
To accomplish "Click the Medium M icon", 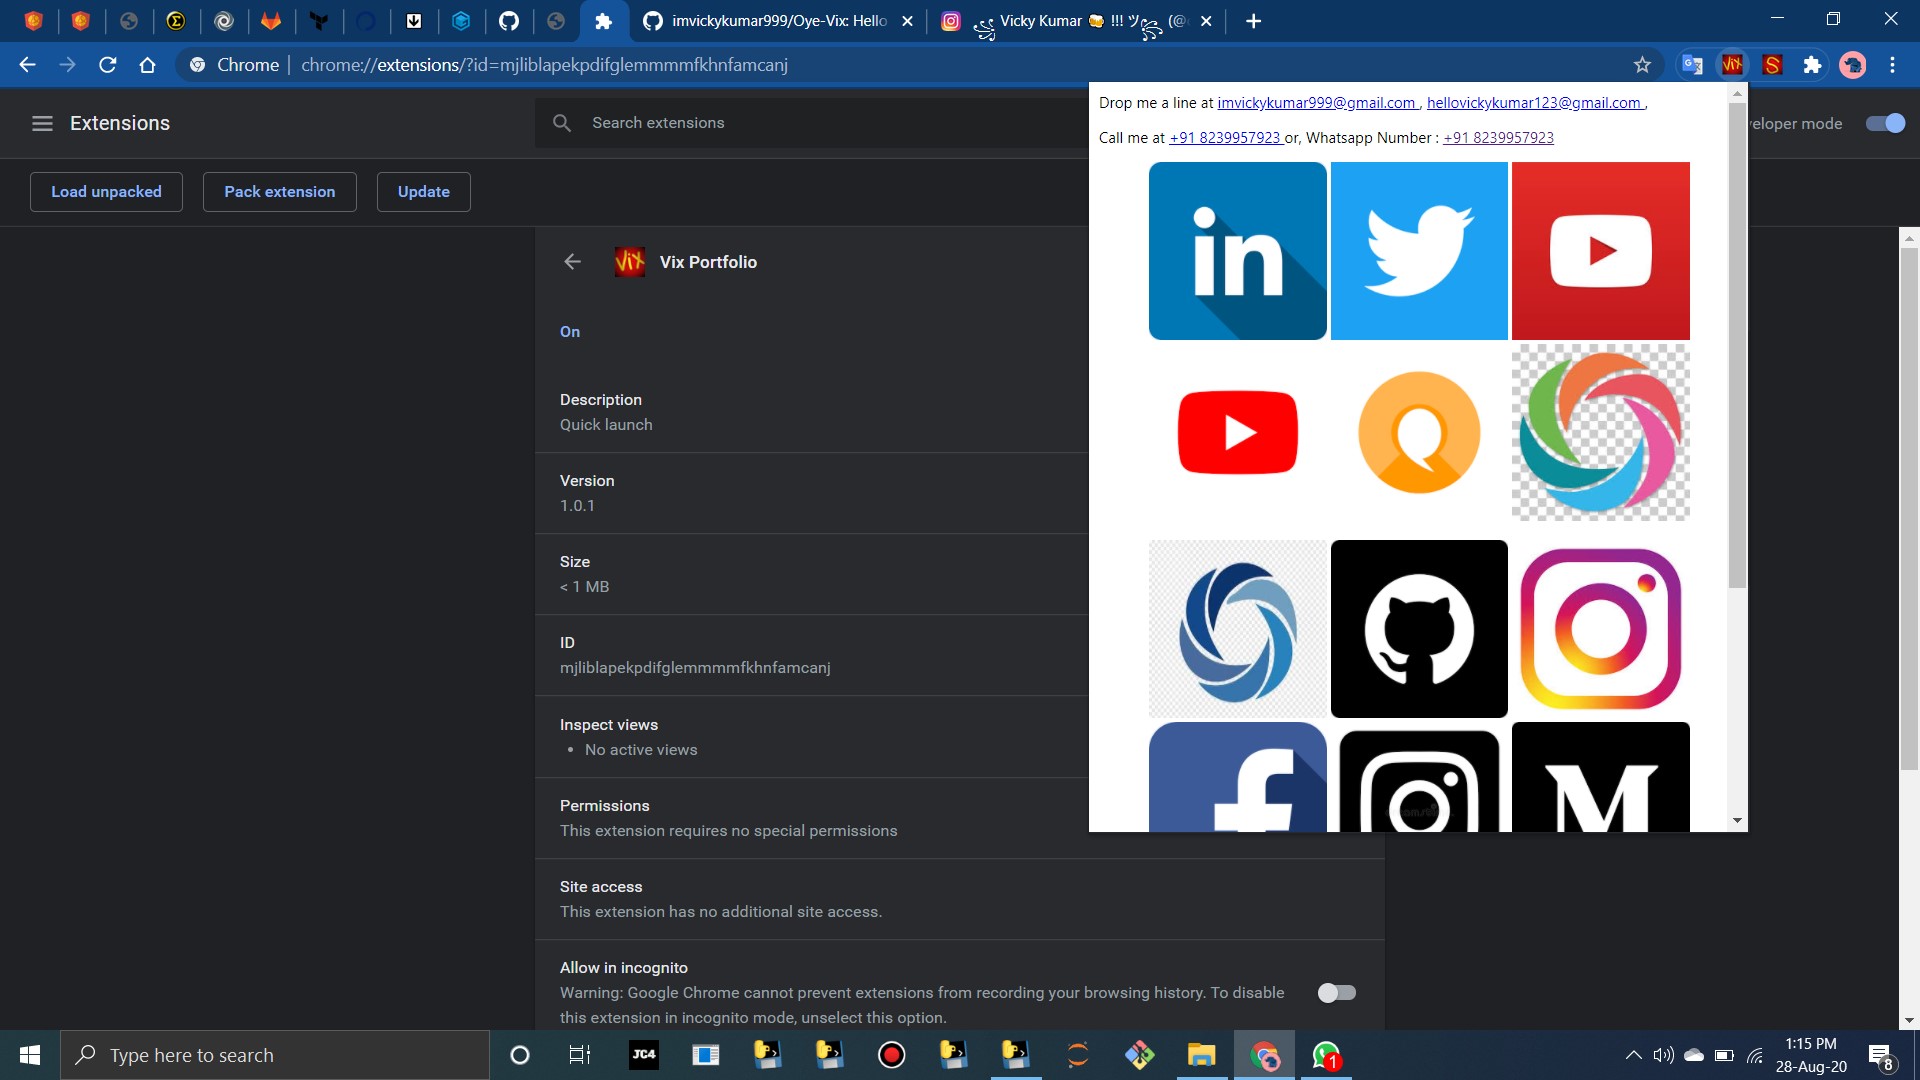I will pyautogui.click(x=1600, y=777).
